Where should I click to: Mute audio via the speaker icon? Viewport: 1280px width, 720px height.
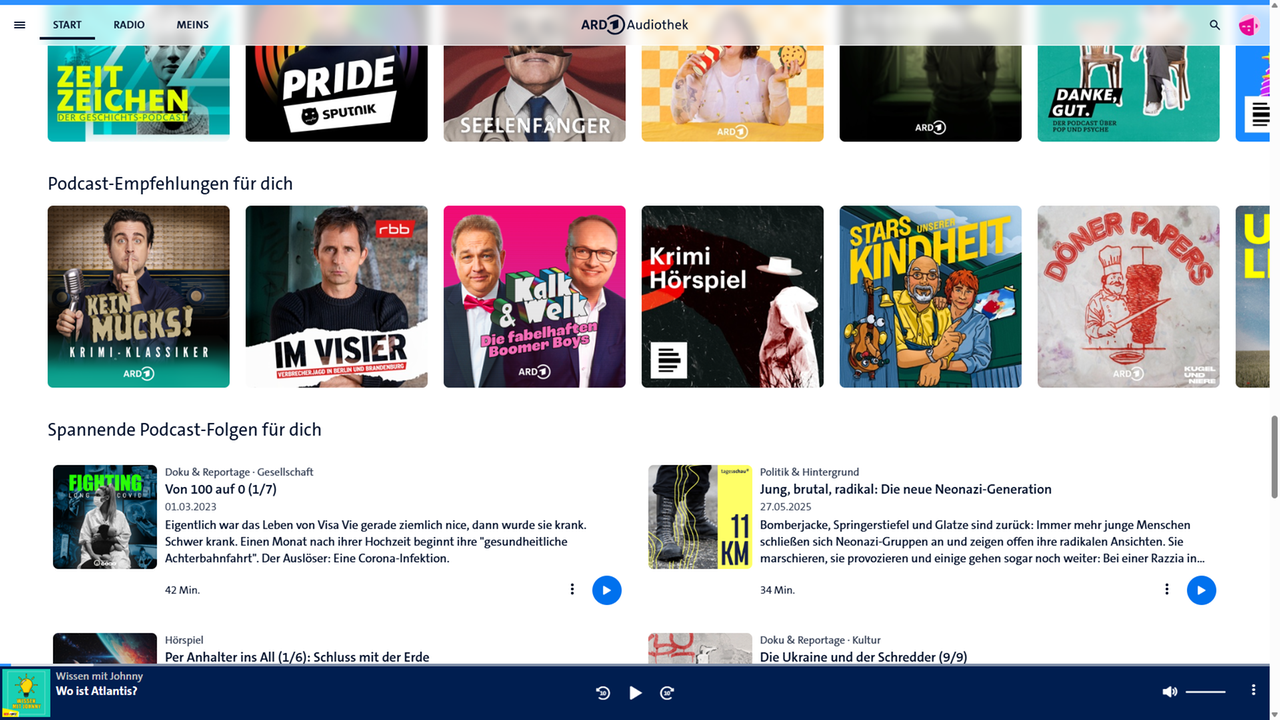1169,692
